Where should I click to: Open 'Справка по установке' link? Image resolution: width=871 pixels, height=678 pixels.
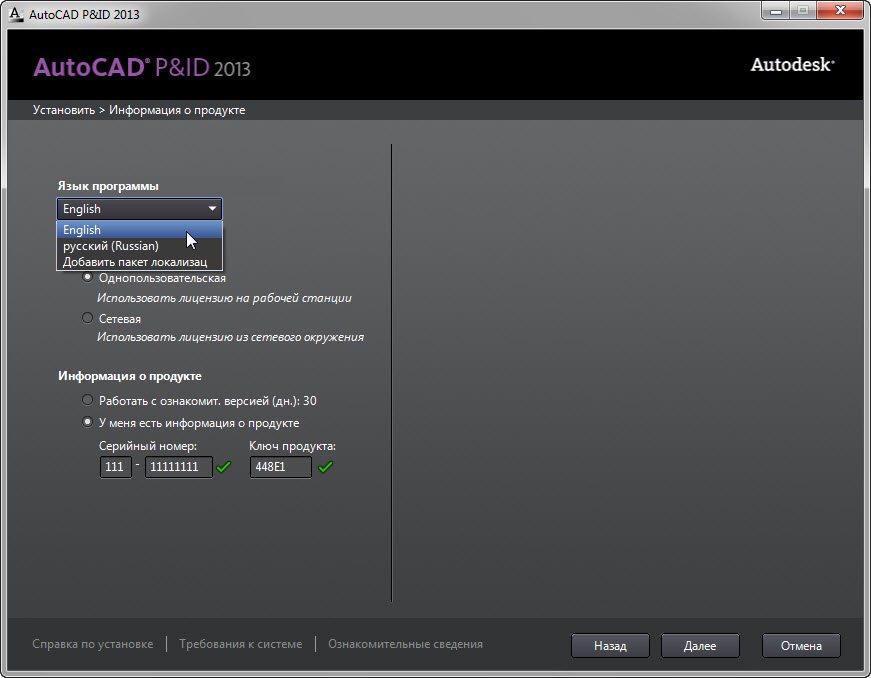pos(92,644)
